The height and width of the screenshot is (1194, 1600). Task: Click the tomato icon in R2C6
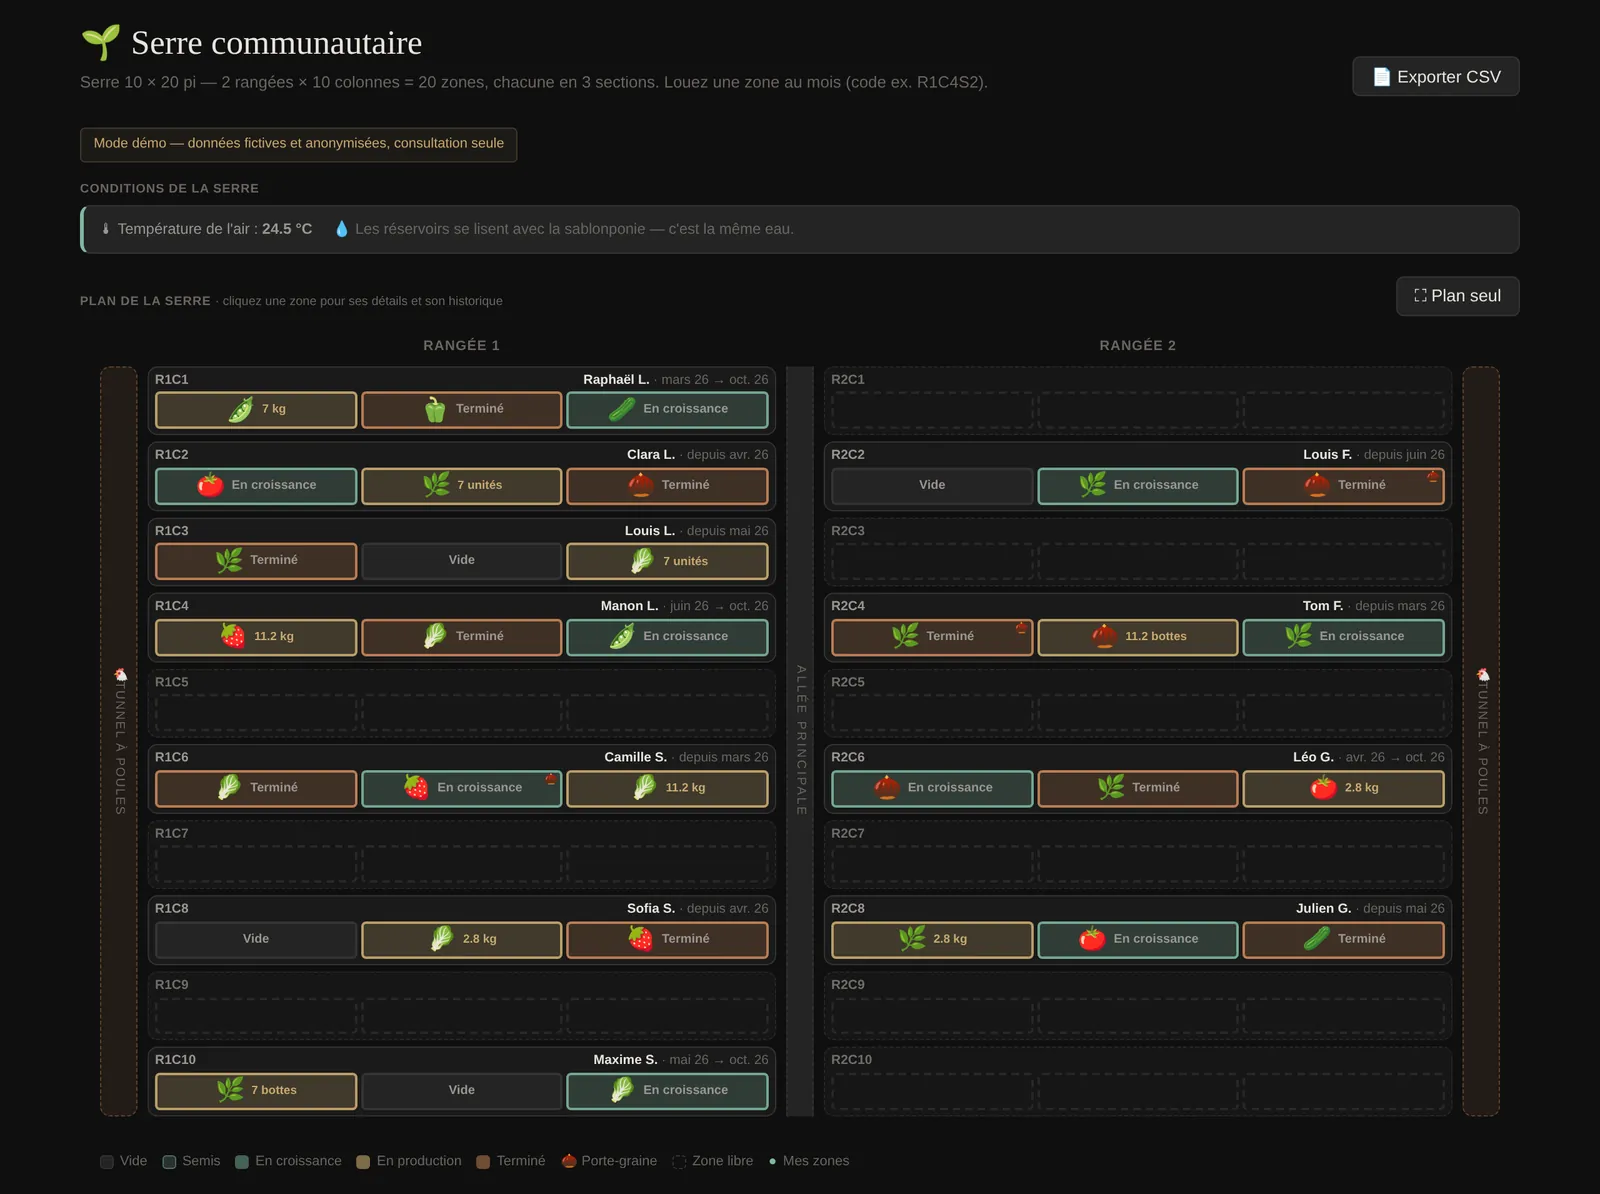pos(1323,788)
